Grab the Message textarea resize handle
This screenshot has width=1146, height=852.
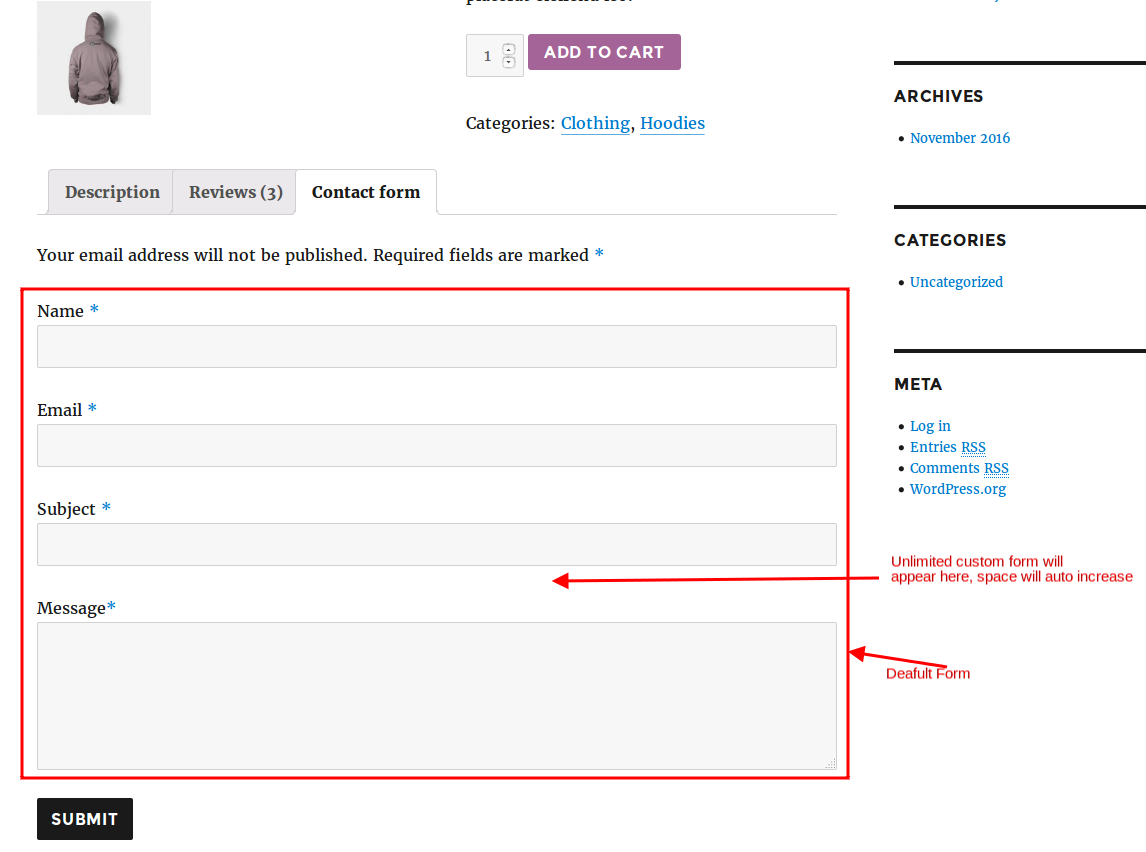pyautogui.click(x=830, y=763)
